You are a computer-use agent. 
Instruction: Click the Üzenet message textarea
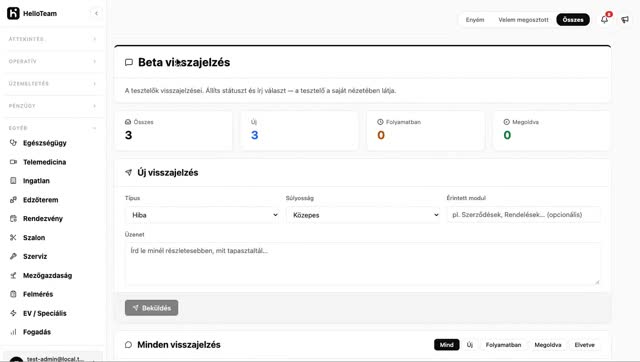(x=363, y=264)
